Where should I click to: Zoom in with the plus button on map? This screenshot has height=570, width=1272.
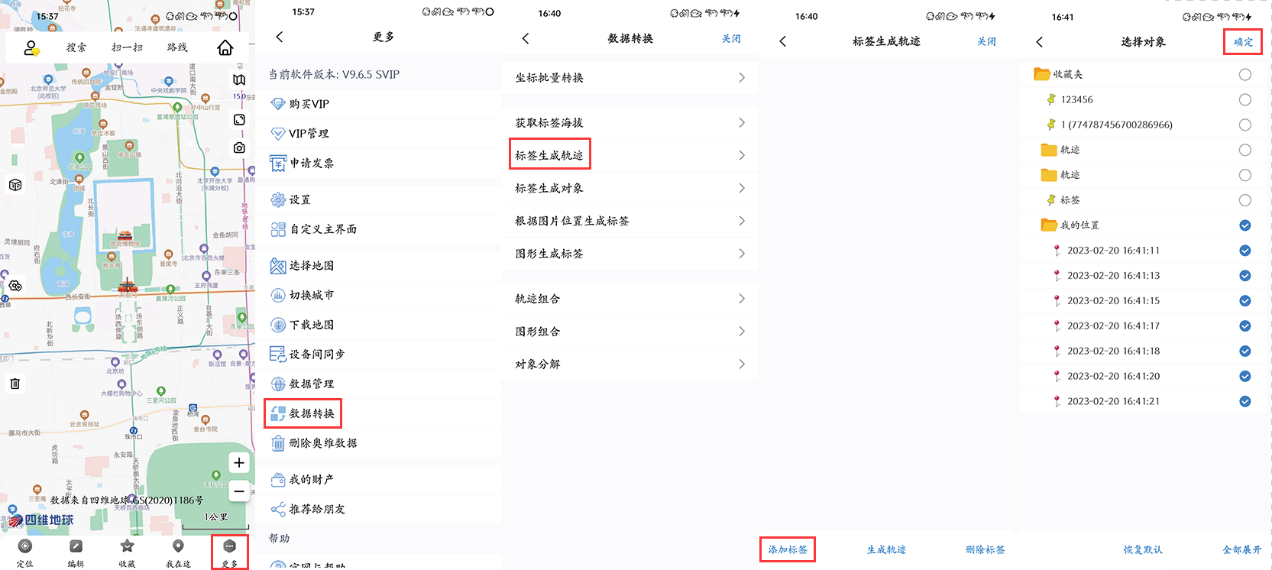coord(238,463)
